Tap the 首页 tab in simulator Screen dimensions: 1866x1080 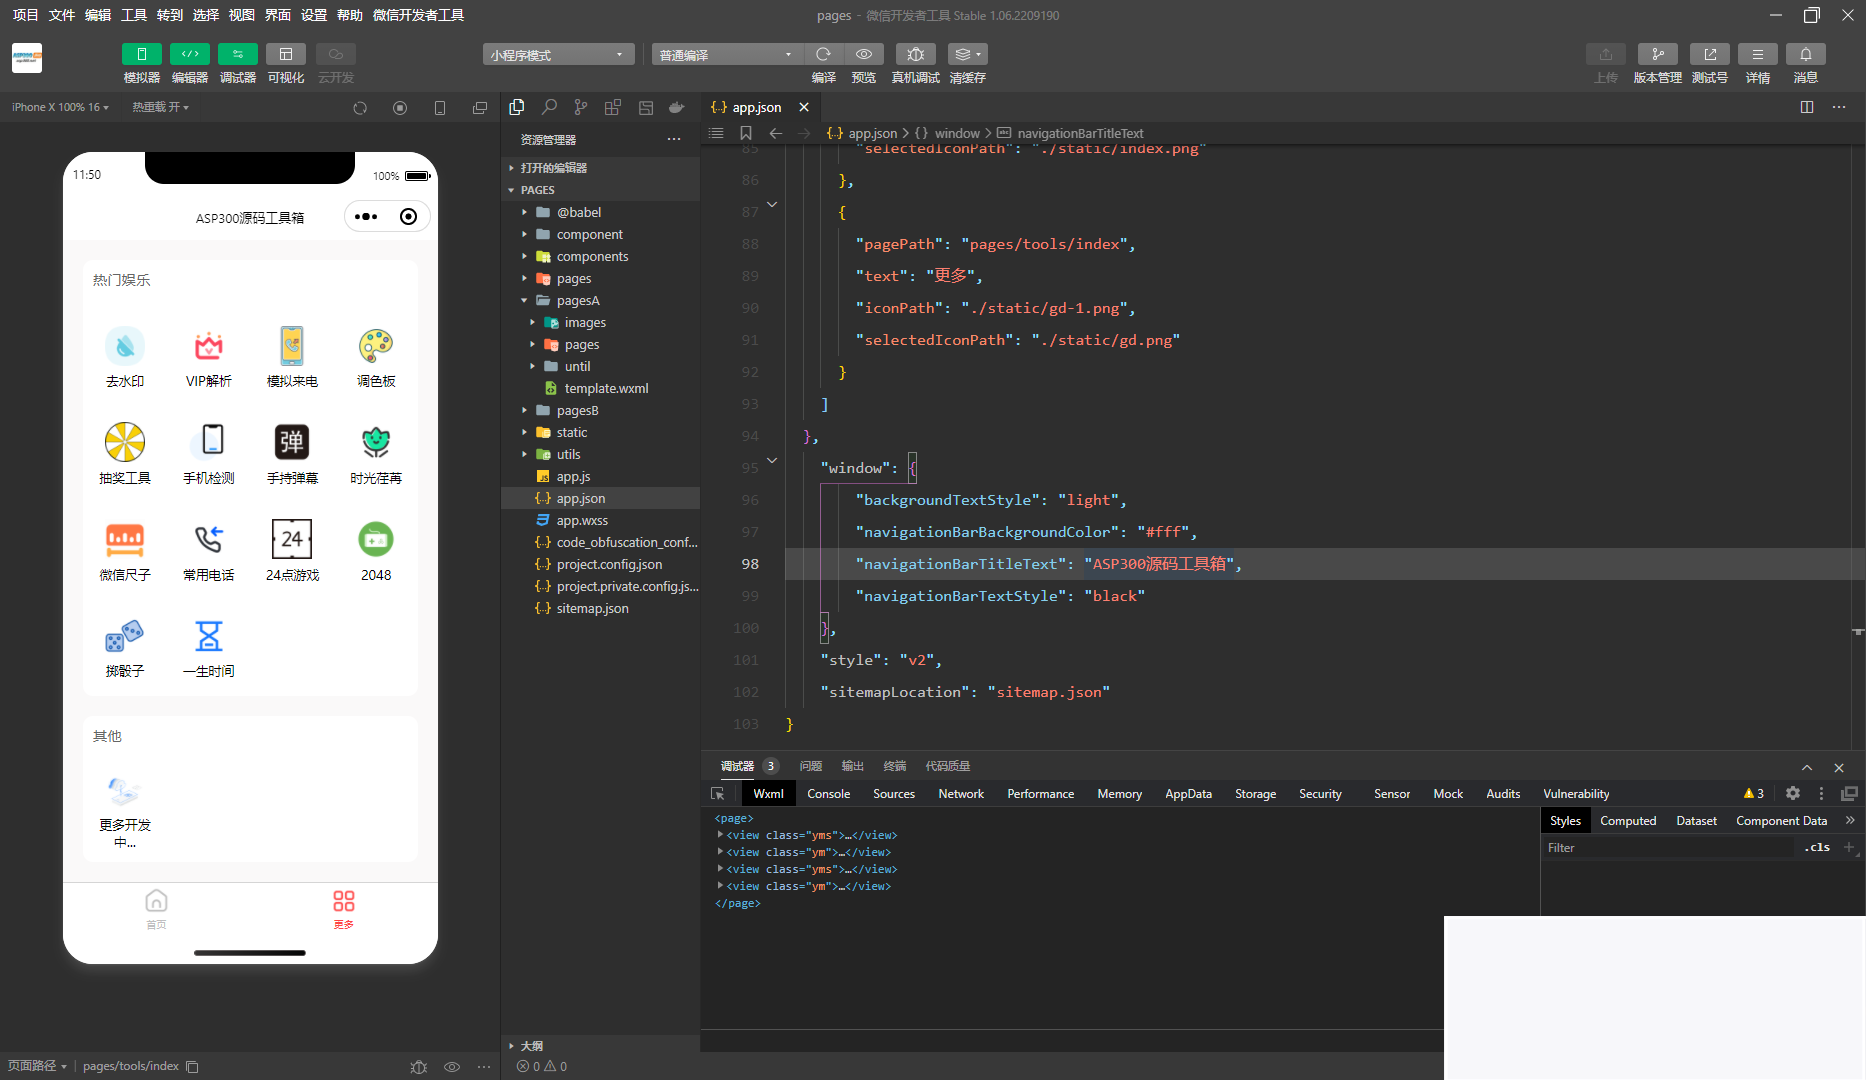tap(156, 909)
